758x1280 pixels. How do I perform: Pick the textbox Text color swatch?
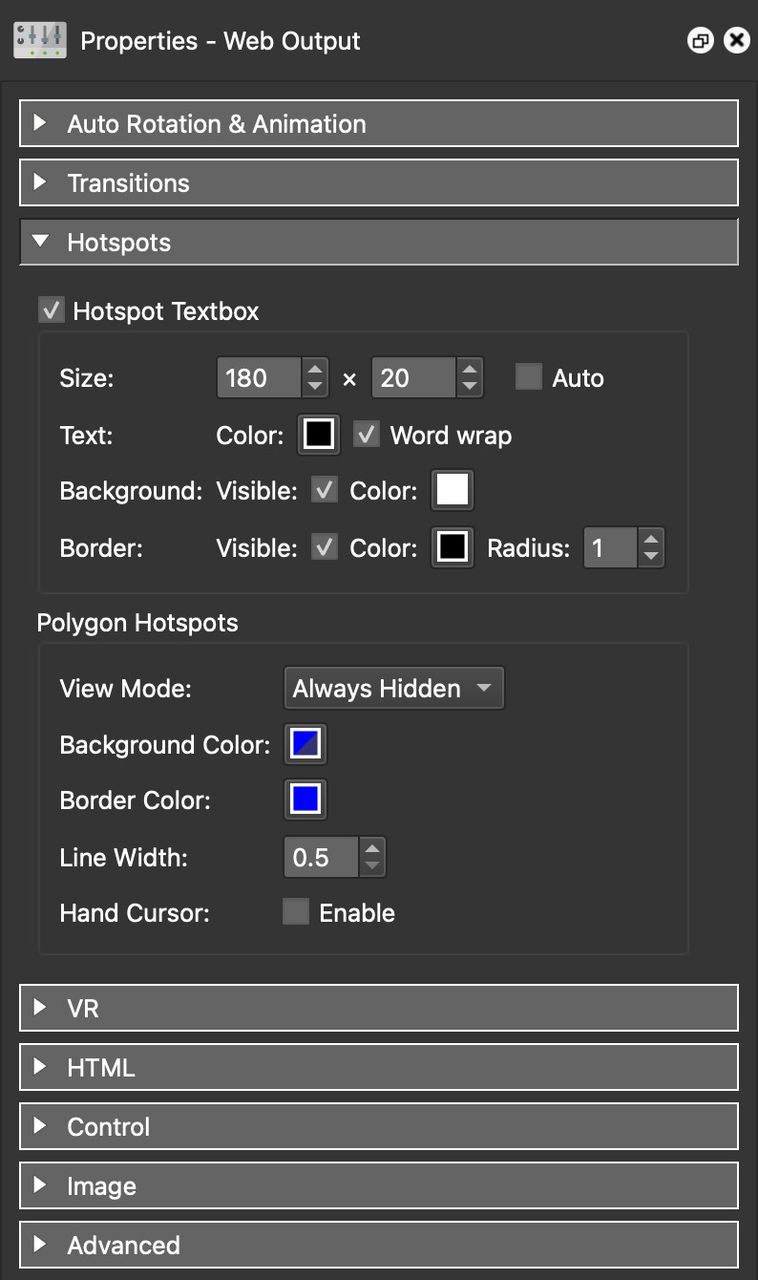[x=319, y=434]
